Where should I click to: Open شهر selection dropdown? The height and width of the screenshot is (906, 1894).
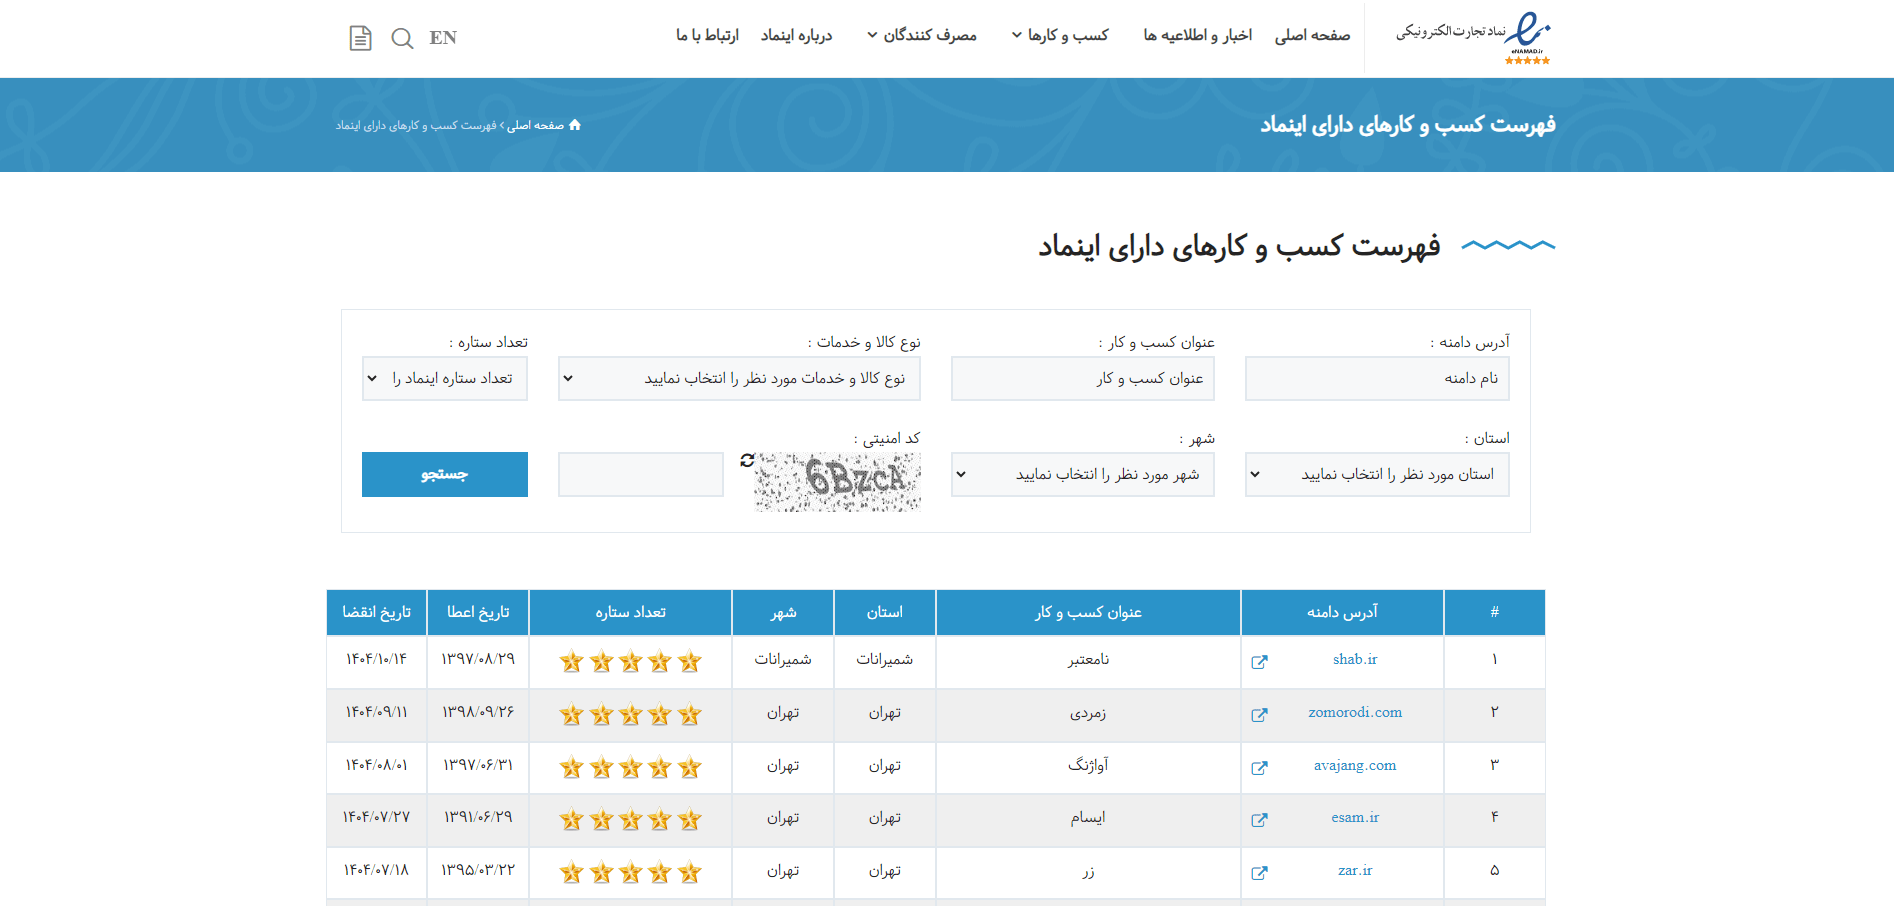(x=1083, y=474)
